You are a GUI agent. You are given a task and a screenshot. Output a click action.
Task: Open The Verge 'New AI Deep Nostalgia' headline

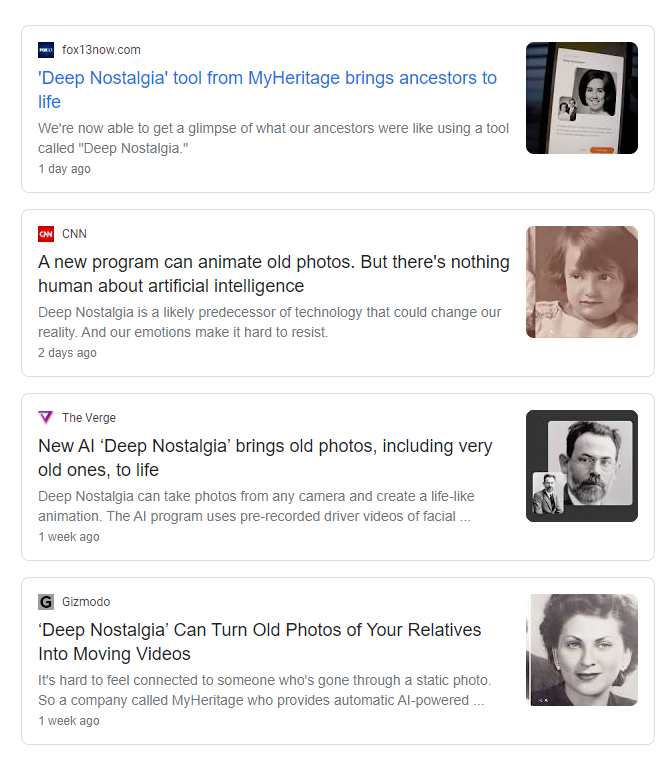265,458
